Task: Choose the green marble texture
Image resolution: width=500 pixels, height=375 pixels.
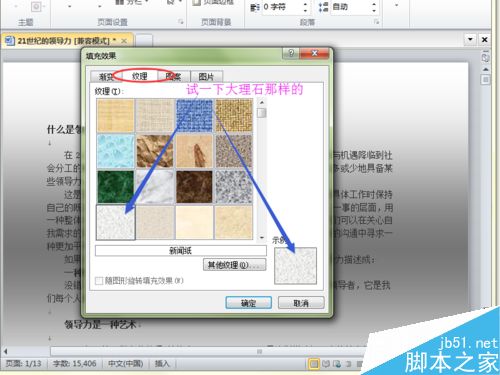Action: (116, 187)
